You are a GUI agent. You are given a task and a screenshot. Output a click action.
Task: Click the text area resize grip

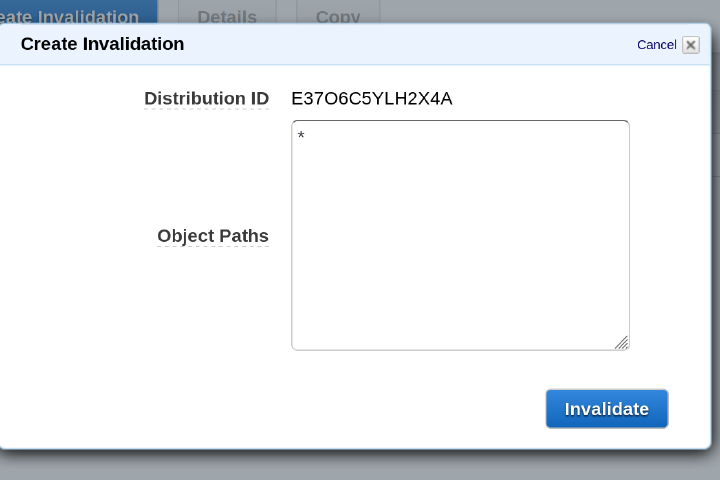(x=621, y=342)
